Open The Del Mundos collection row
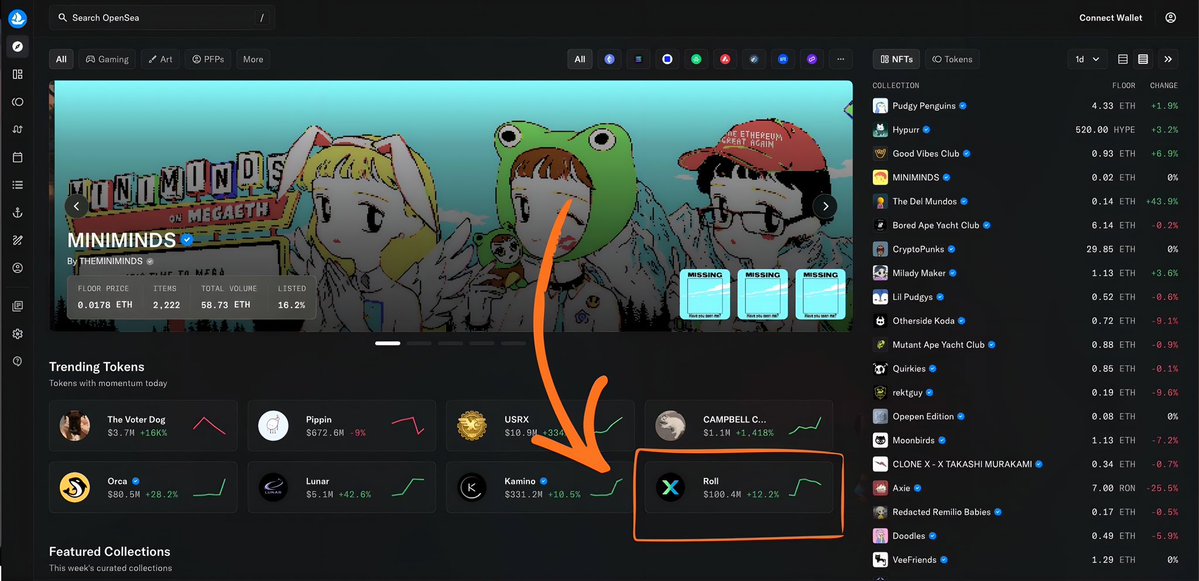The height and width of the screenshot is (581, 1199). [x=1025, y=201]
